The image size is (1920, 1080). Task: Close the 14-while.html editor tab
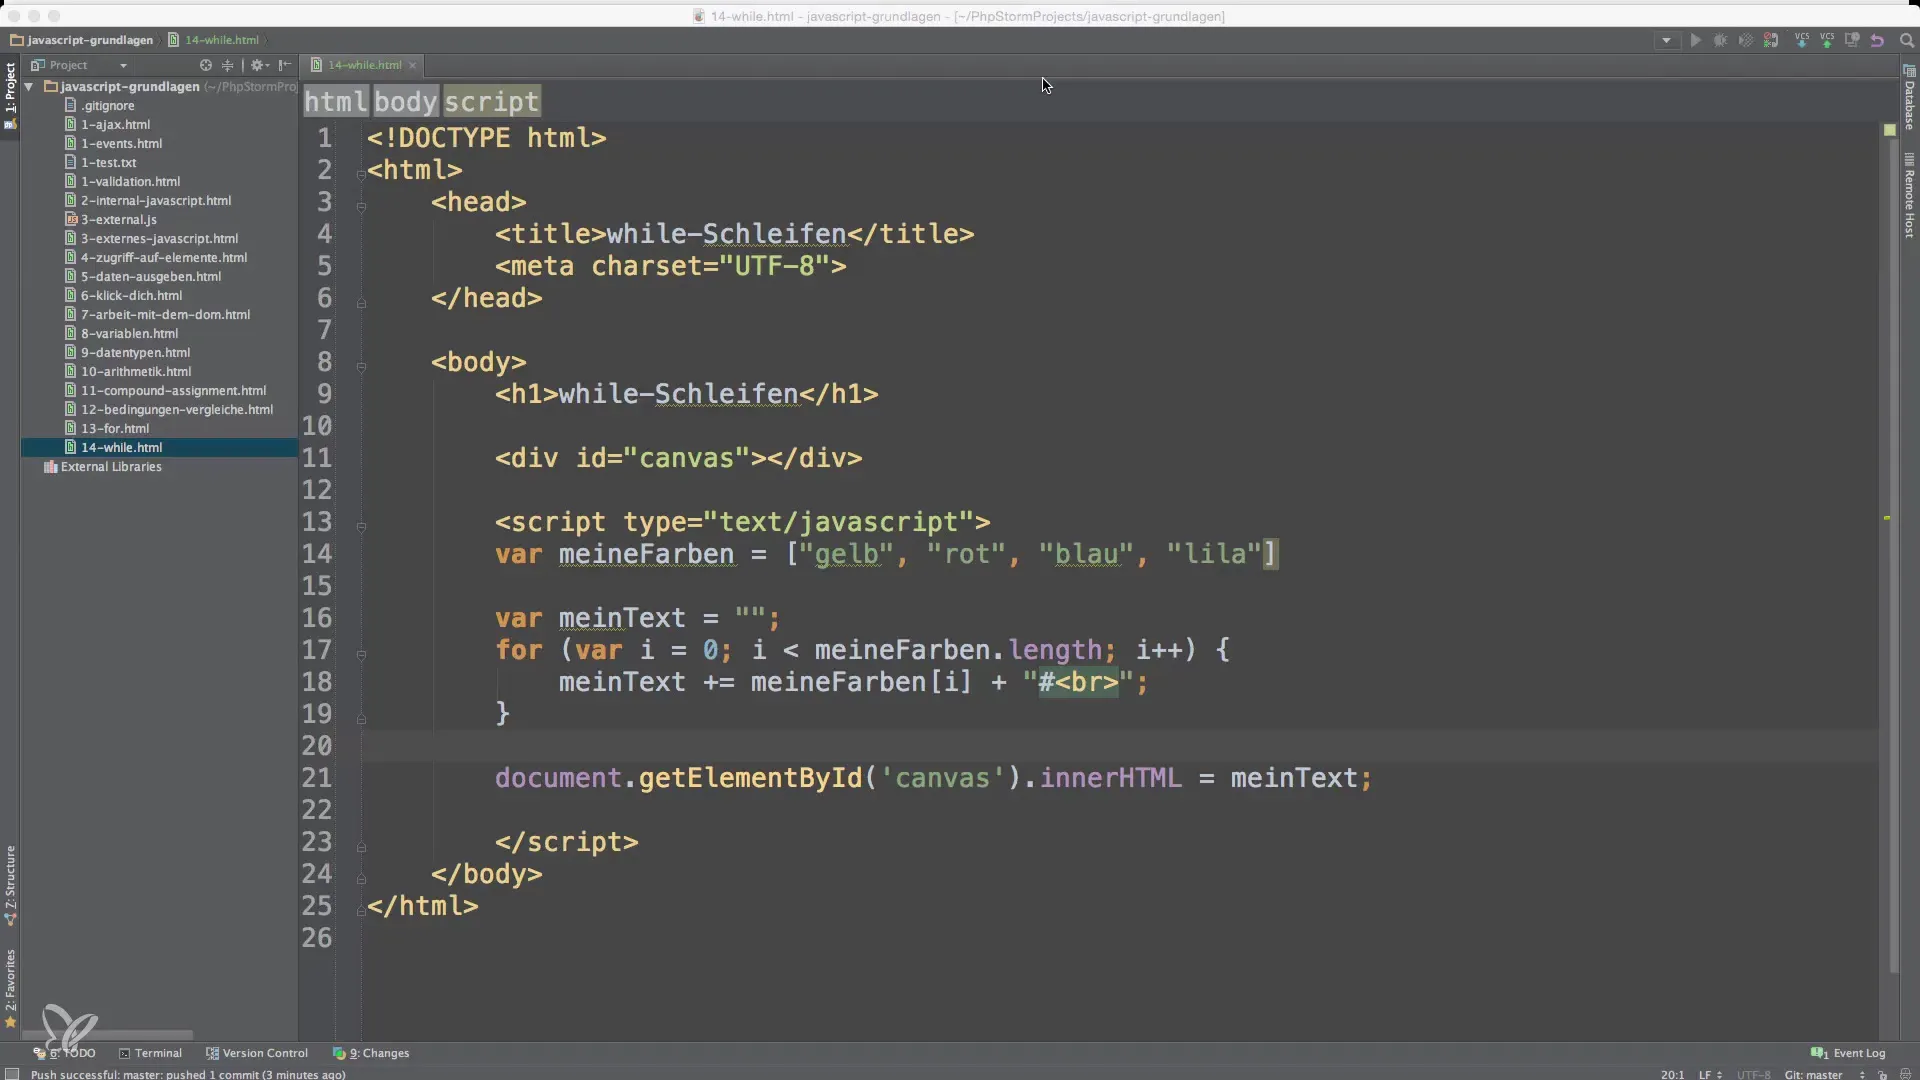tap(412, 66)
